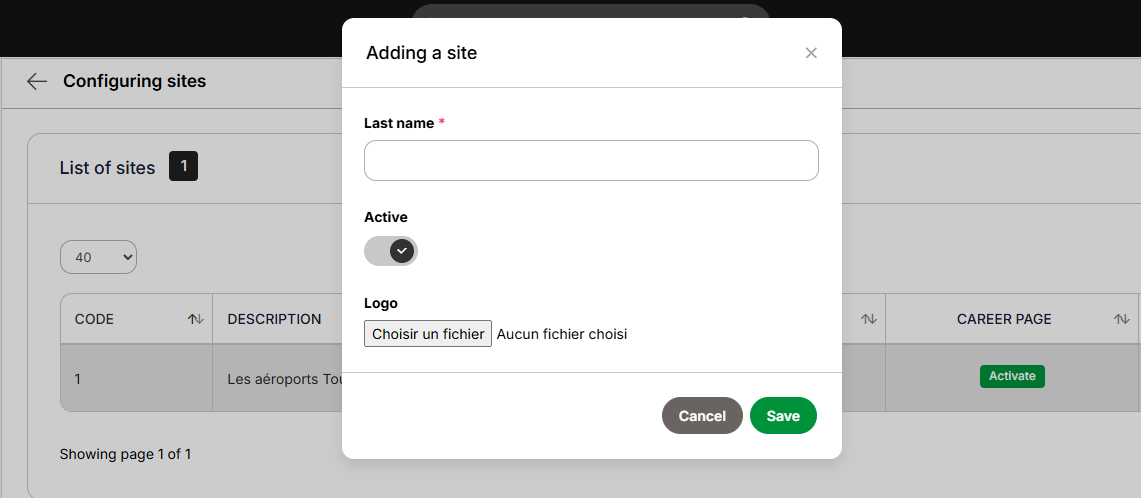Go back using the arrow beside Configuring sites

coord(36,82)
